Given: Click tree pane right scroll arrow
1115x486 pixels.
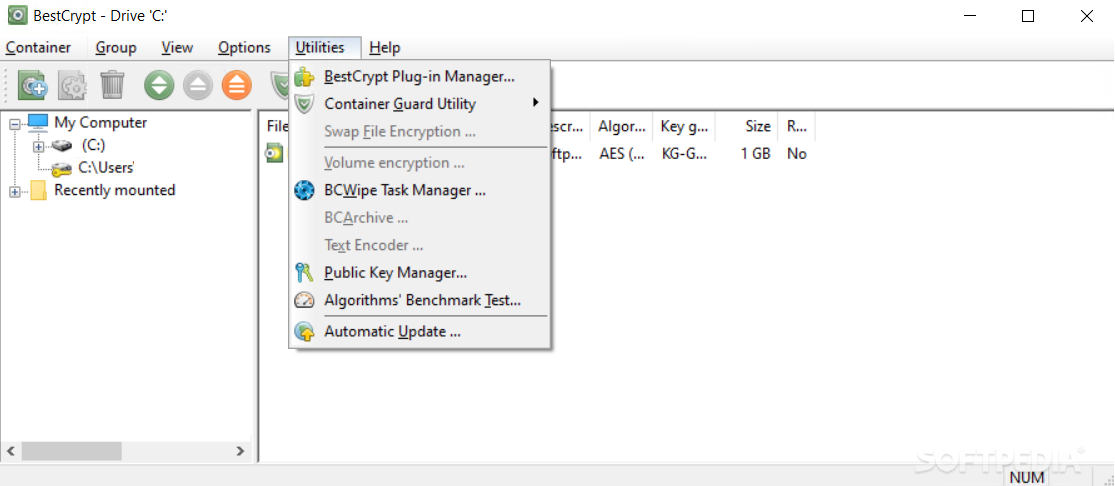Looking at the screenshot, I should (240, 451).
